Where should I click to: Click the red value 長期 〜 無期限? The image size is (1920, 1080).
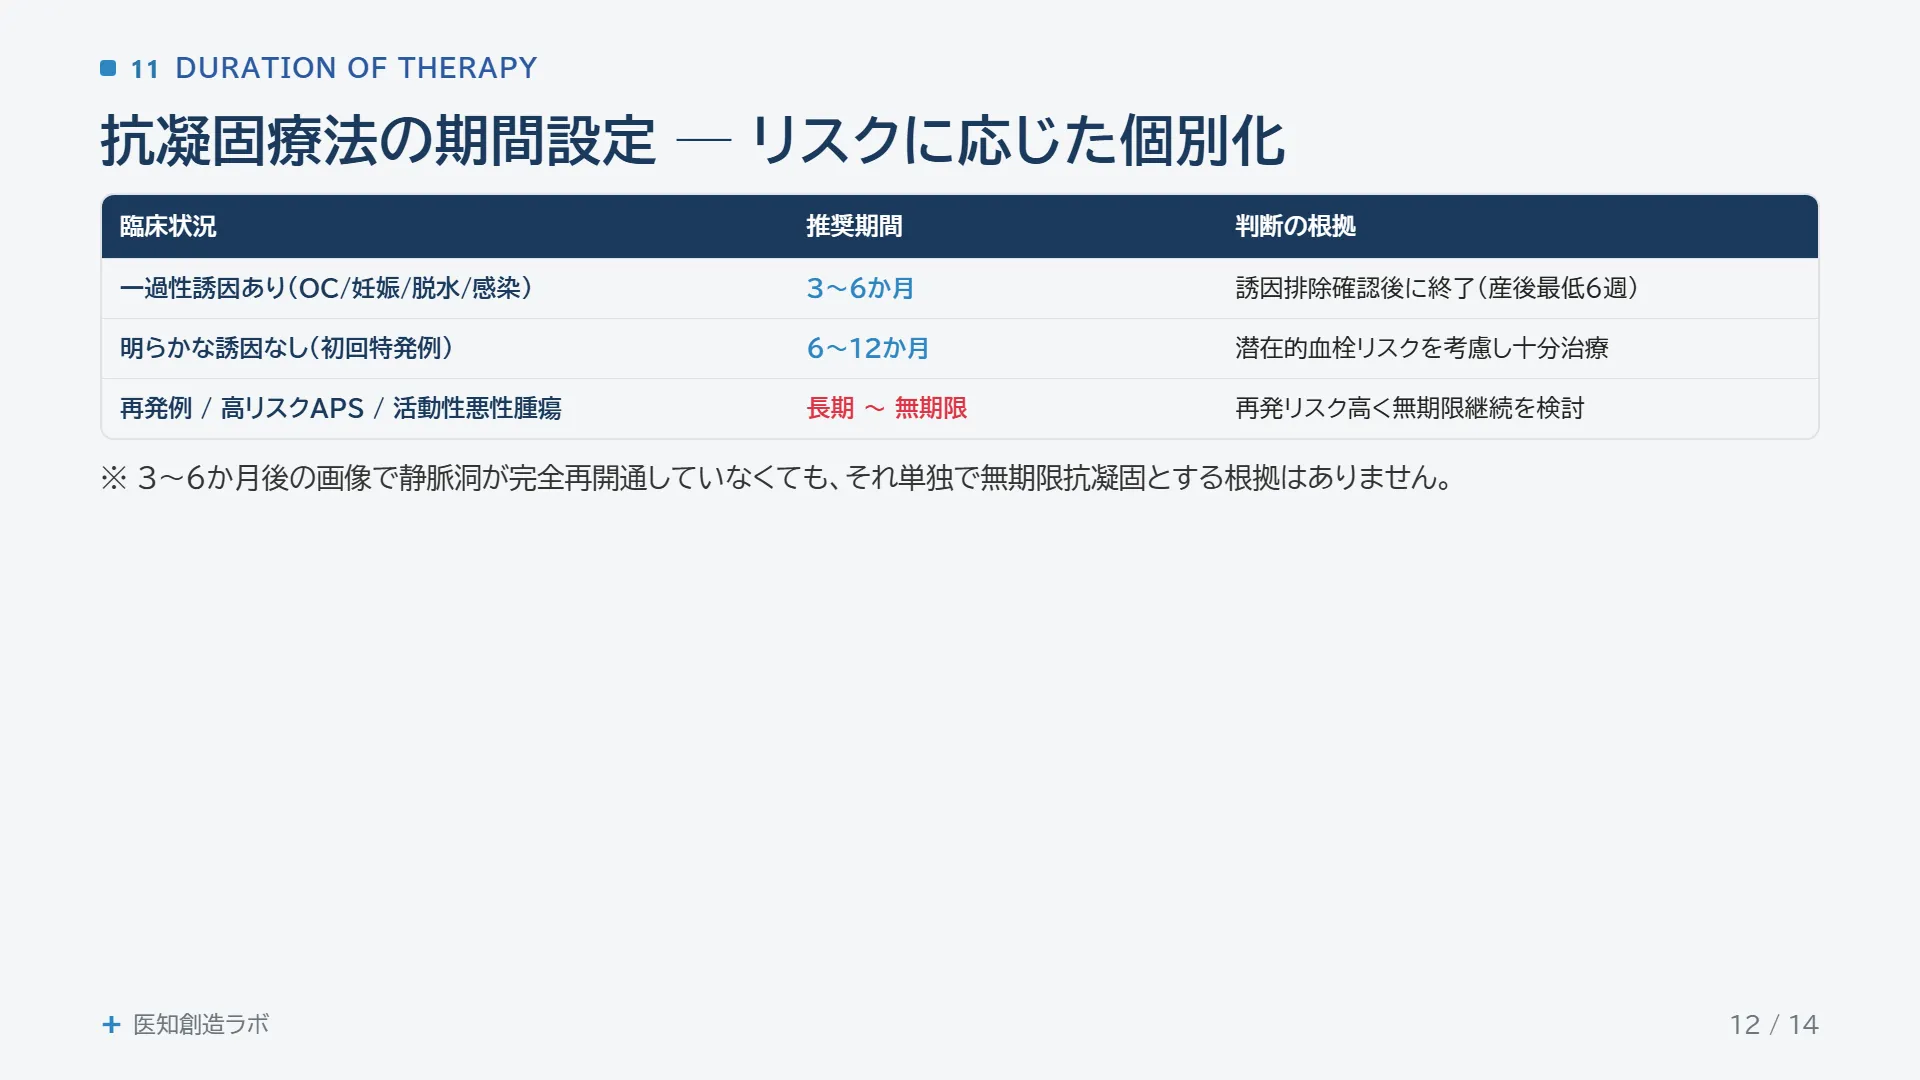(887, 408)
